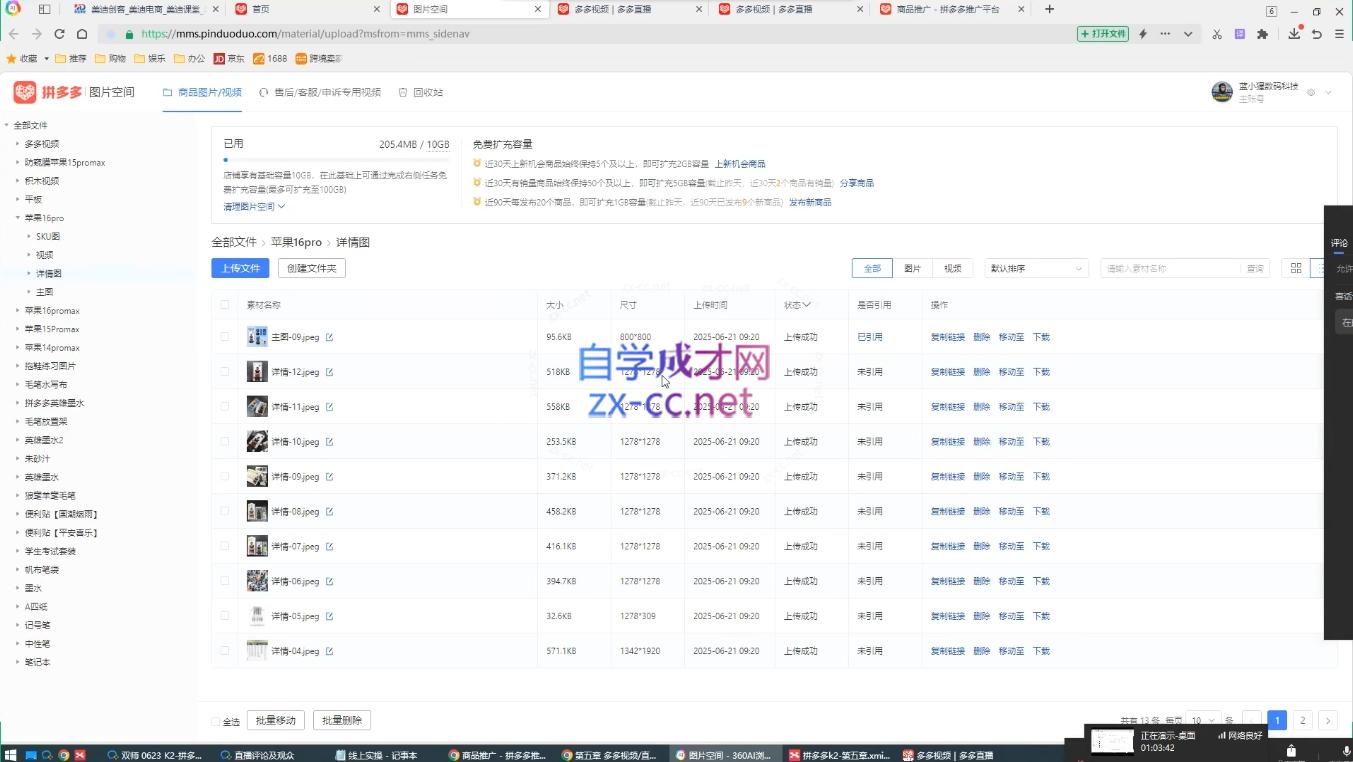Collapse the 苹果16pro folder in tree
1353x762 pixels.
17,218
